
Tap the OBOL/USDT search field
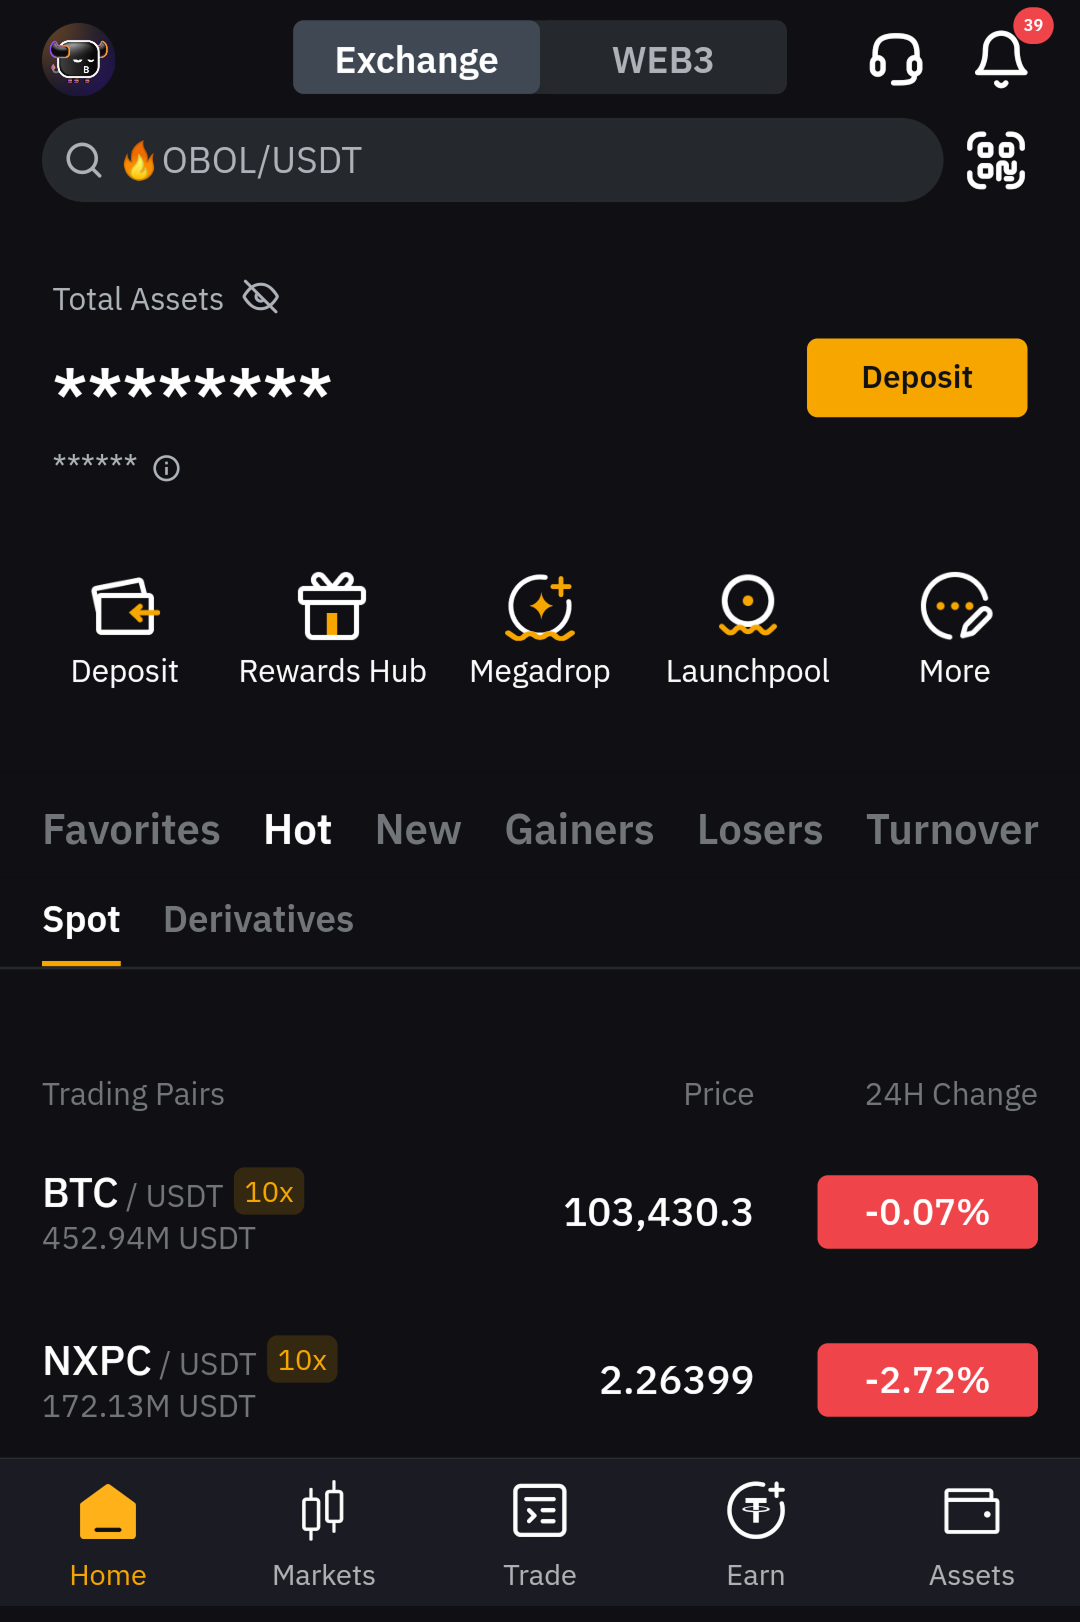point(492,160)
